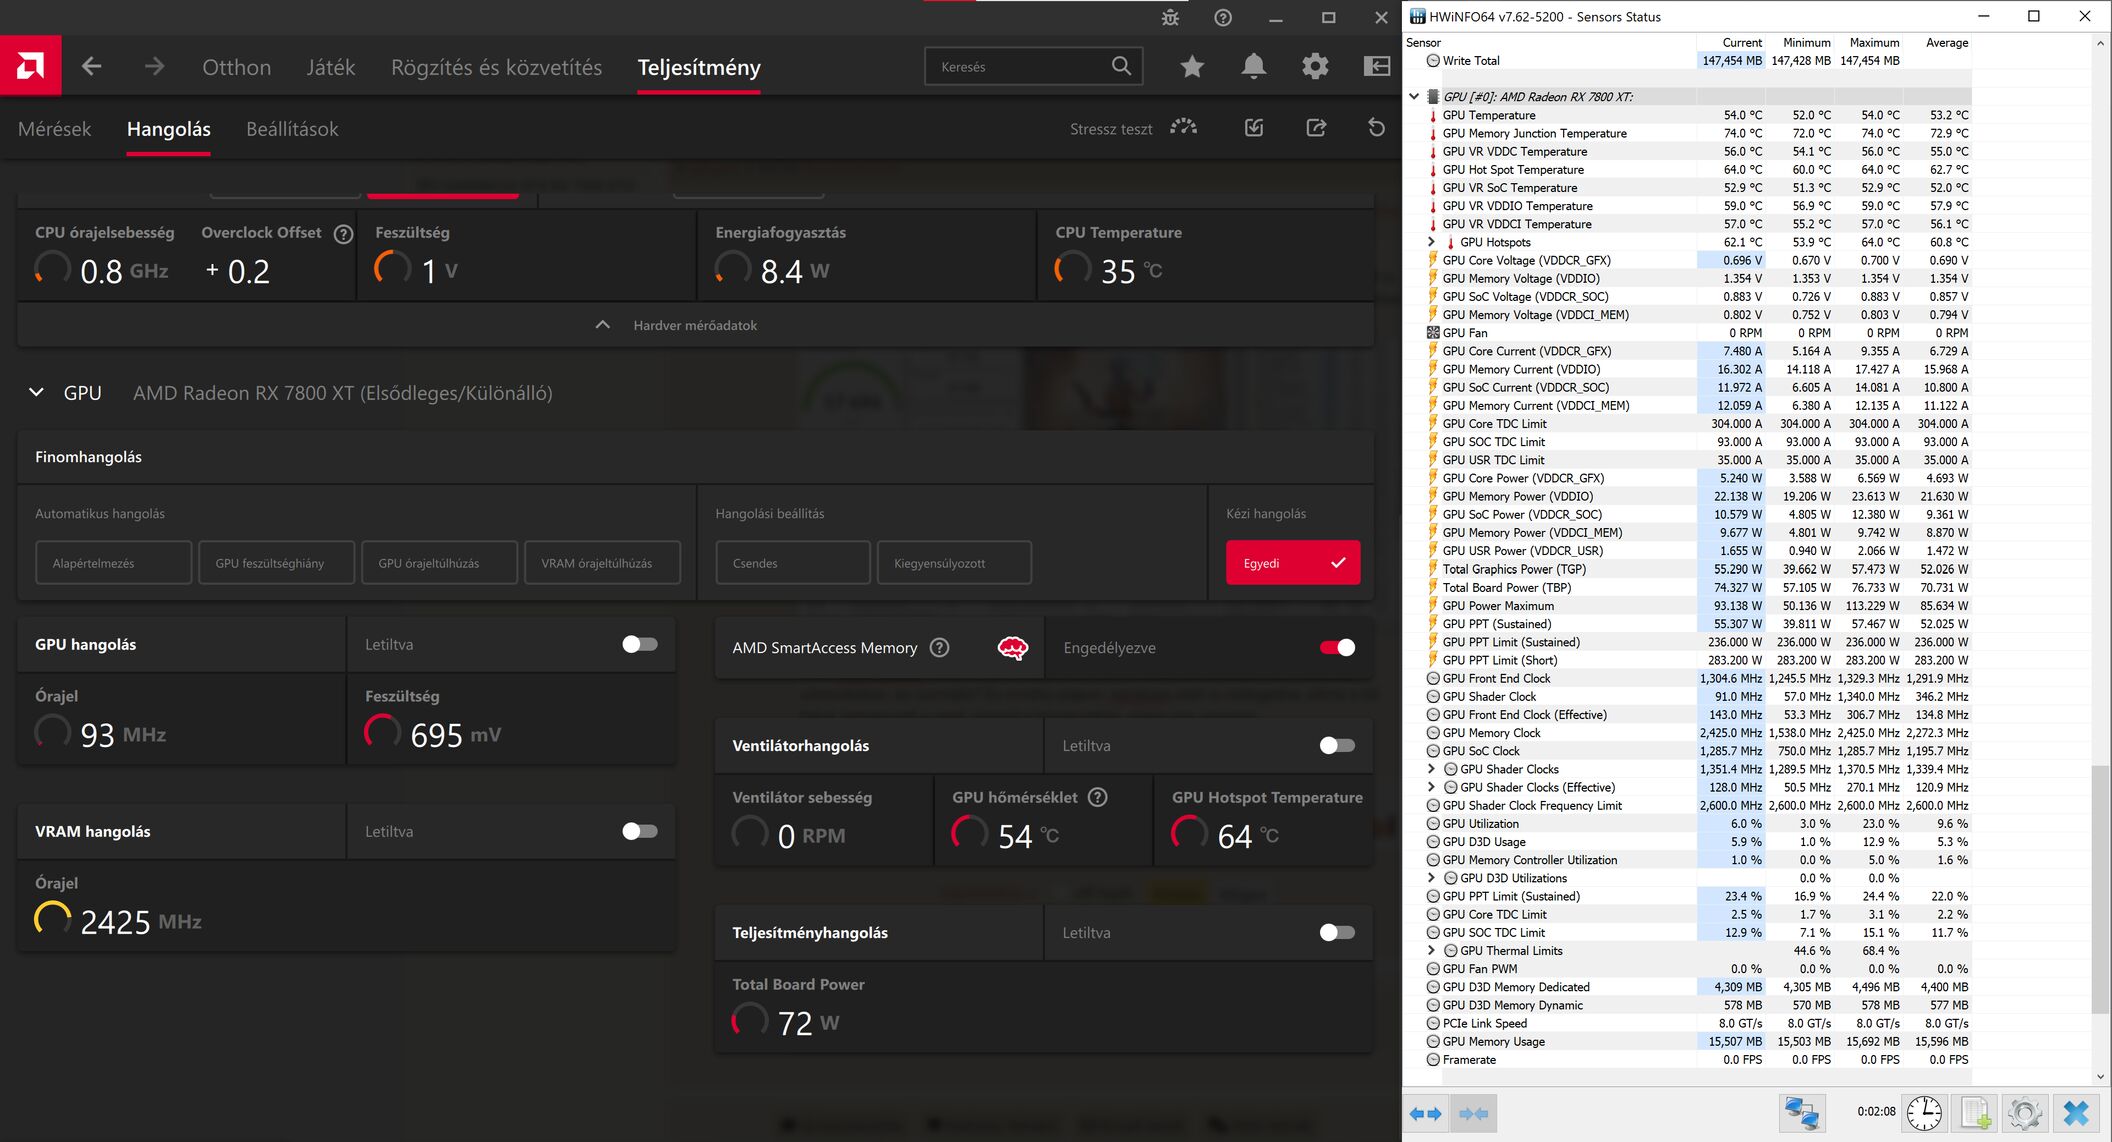2112x1142 pixels.
Task: Click the GPU órajeltúlhúzás button
Action: [440, 563]
